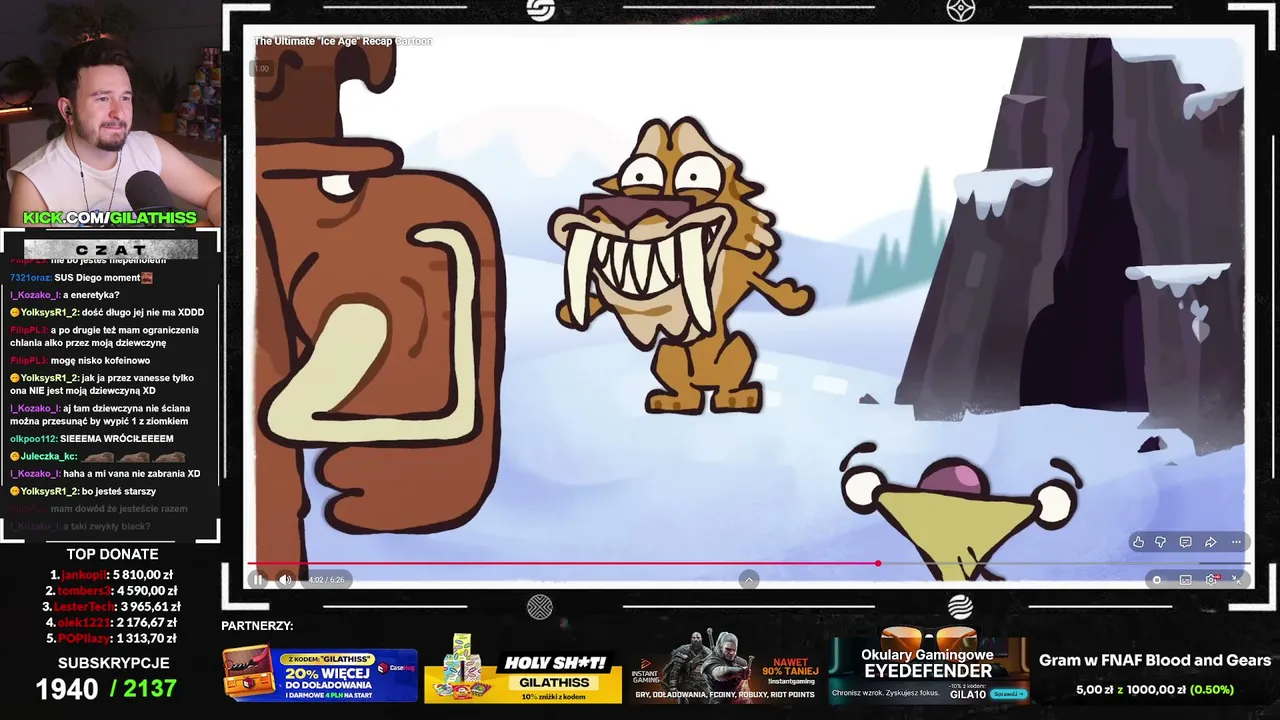Viewport: 1280px width, 720px height.
Task: Share the video using arrow icon
Action: tap(1210, 542)
